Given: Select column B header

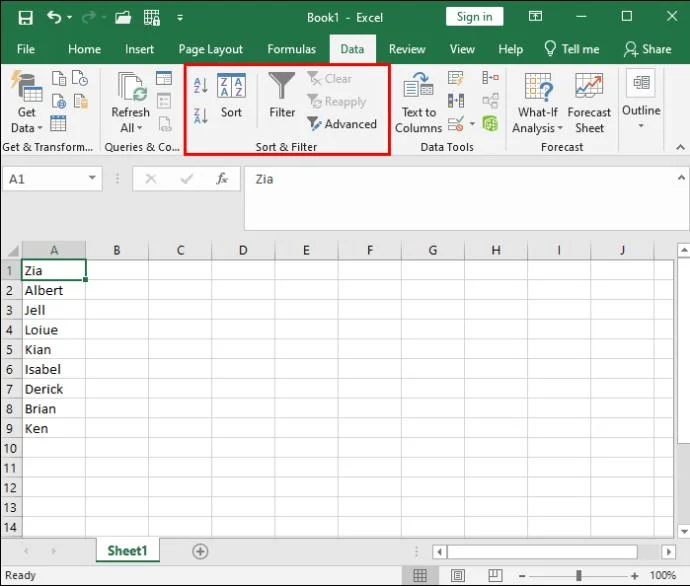Looking at the screenshot, I should [117, 250].
